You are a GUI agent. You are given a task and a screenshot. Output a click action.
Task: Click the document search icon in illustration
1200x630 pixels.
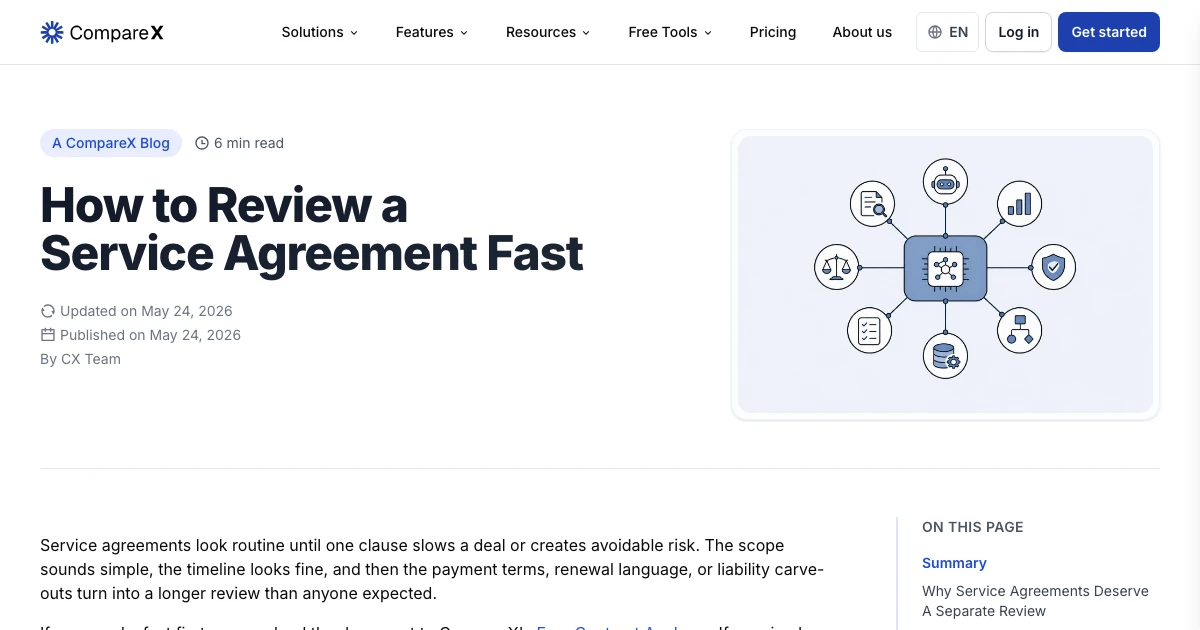pos(872,205)
